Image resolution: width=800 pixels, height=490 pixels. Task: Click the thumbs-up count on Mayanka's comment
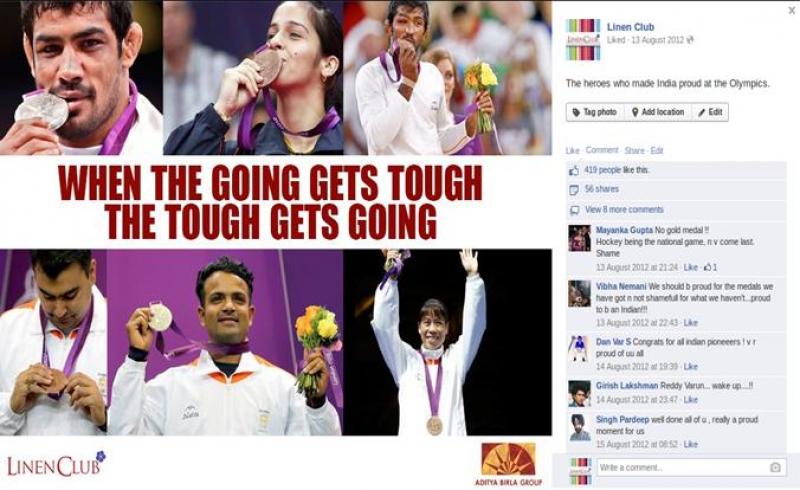711,267
